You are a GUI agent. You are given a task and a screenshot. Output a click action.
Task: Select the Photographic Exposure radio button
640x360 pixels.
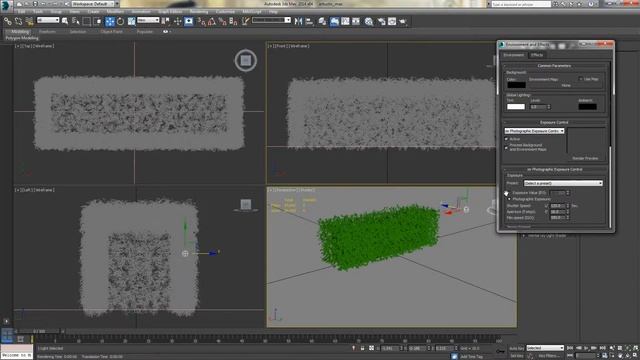point(509,199)
